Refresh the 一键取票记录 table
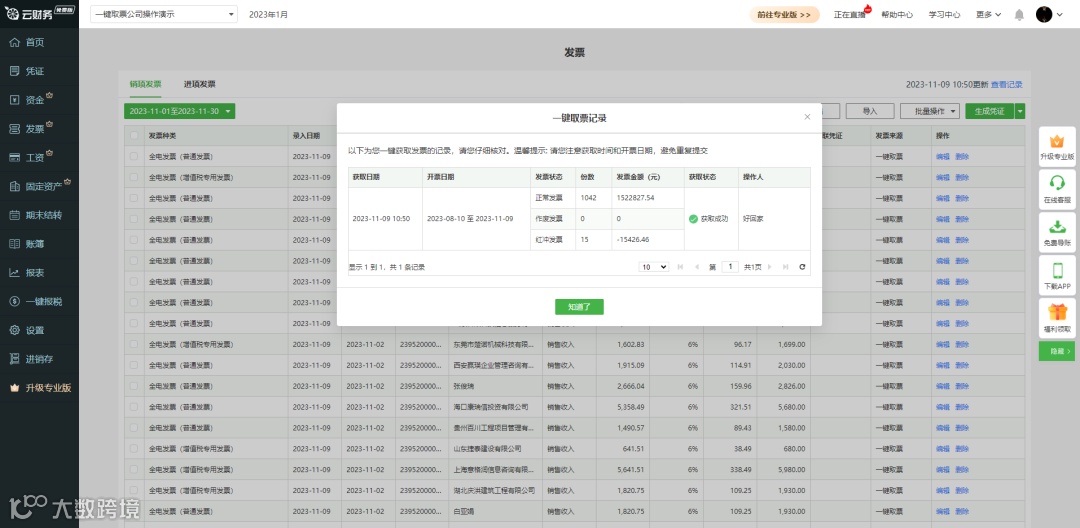 pyautogui.click(x=802, y=266)
